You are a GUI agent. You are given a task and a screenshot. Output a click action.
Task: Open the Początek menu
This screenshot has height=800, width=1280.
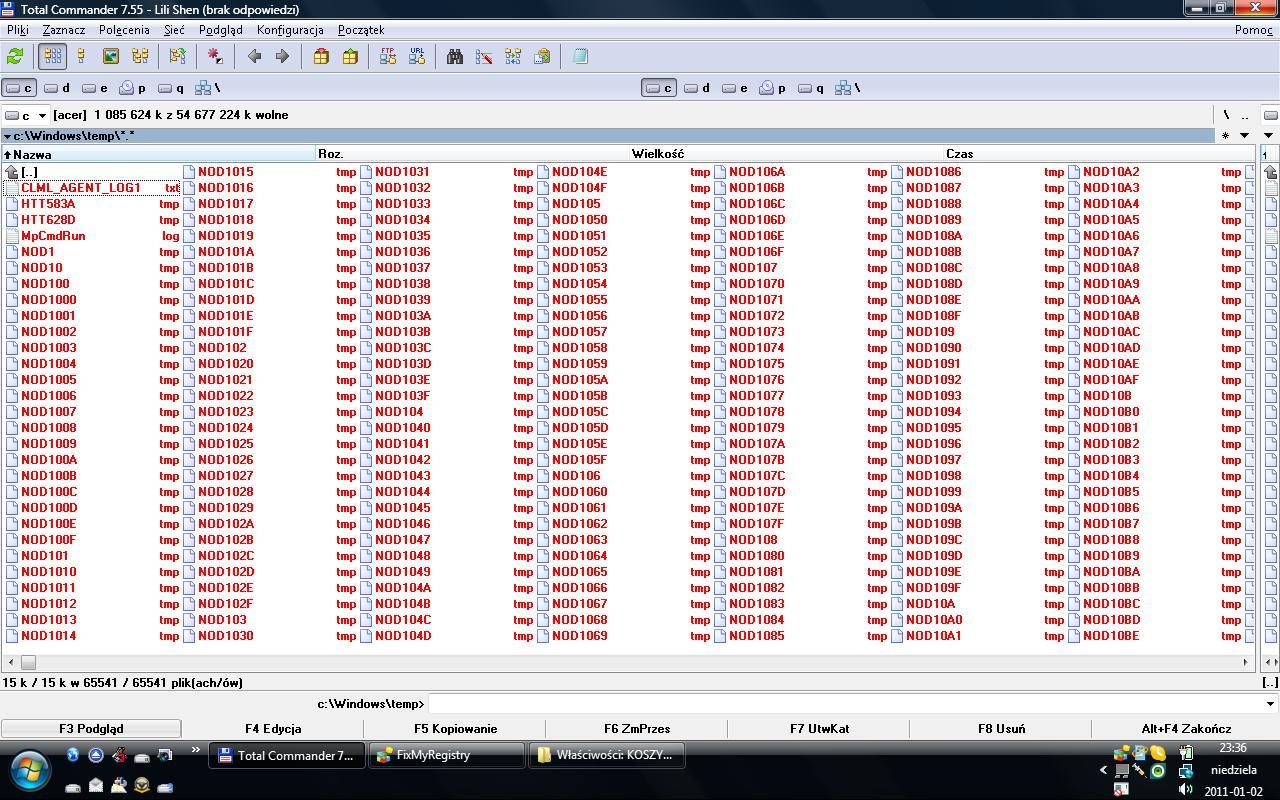click(361, 30)
